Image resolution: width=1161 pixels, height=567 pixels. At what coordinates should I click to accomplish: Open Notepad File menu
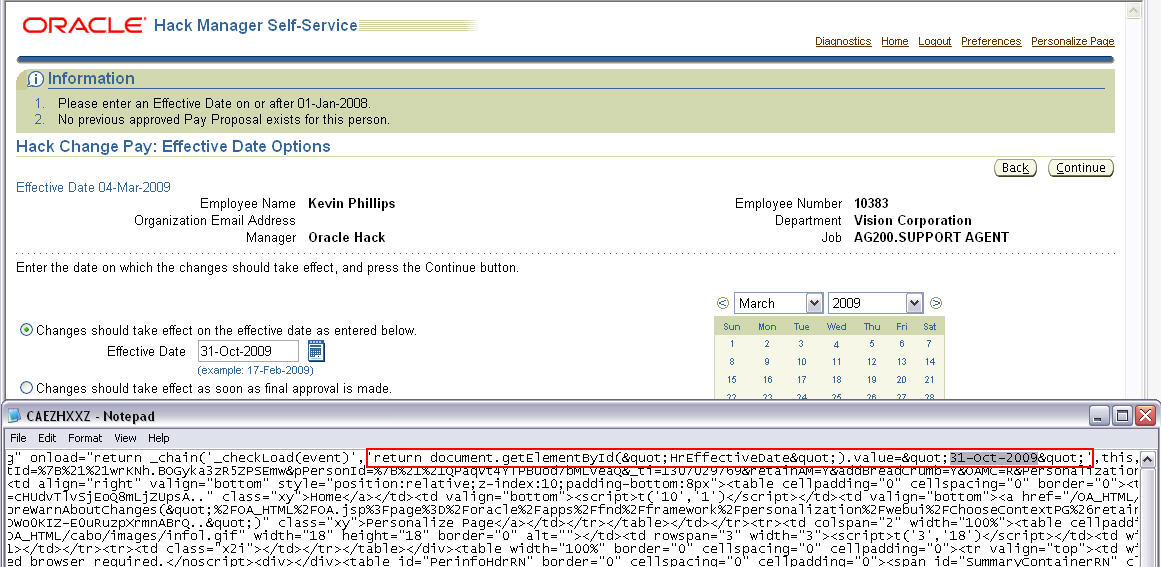(19, 438)
